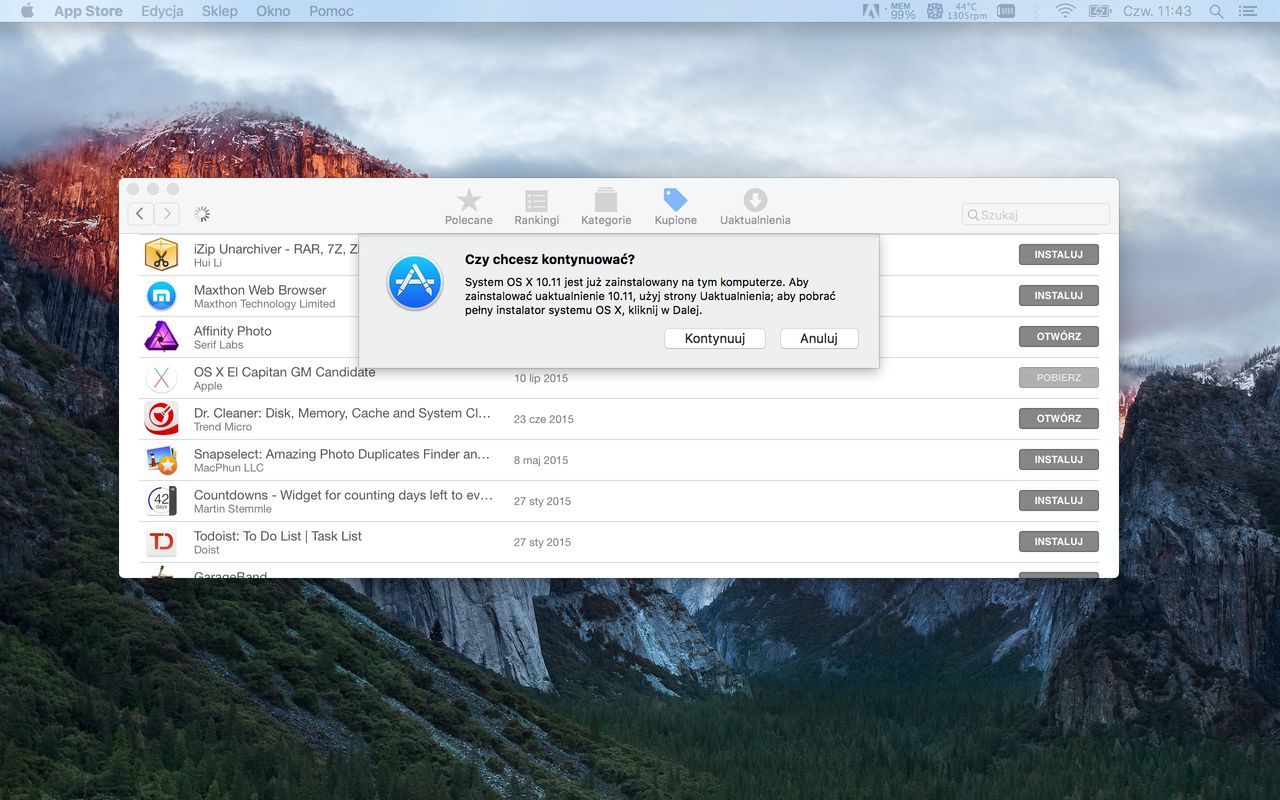Click the Affinity Photo app icon

tap(161, 337)
